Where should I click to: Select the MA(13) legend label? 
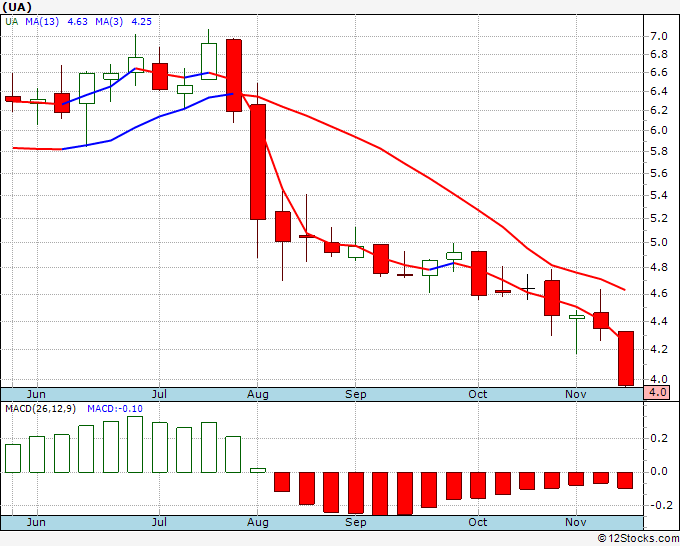click(42, 22)
